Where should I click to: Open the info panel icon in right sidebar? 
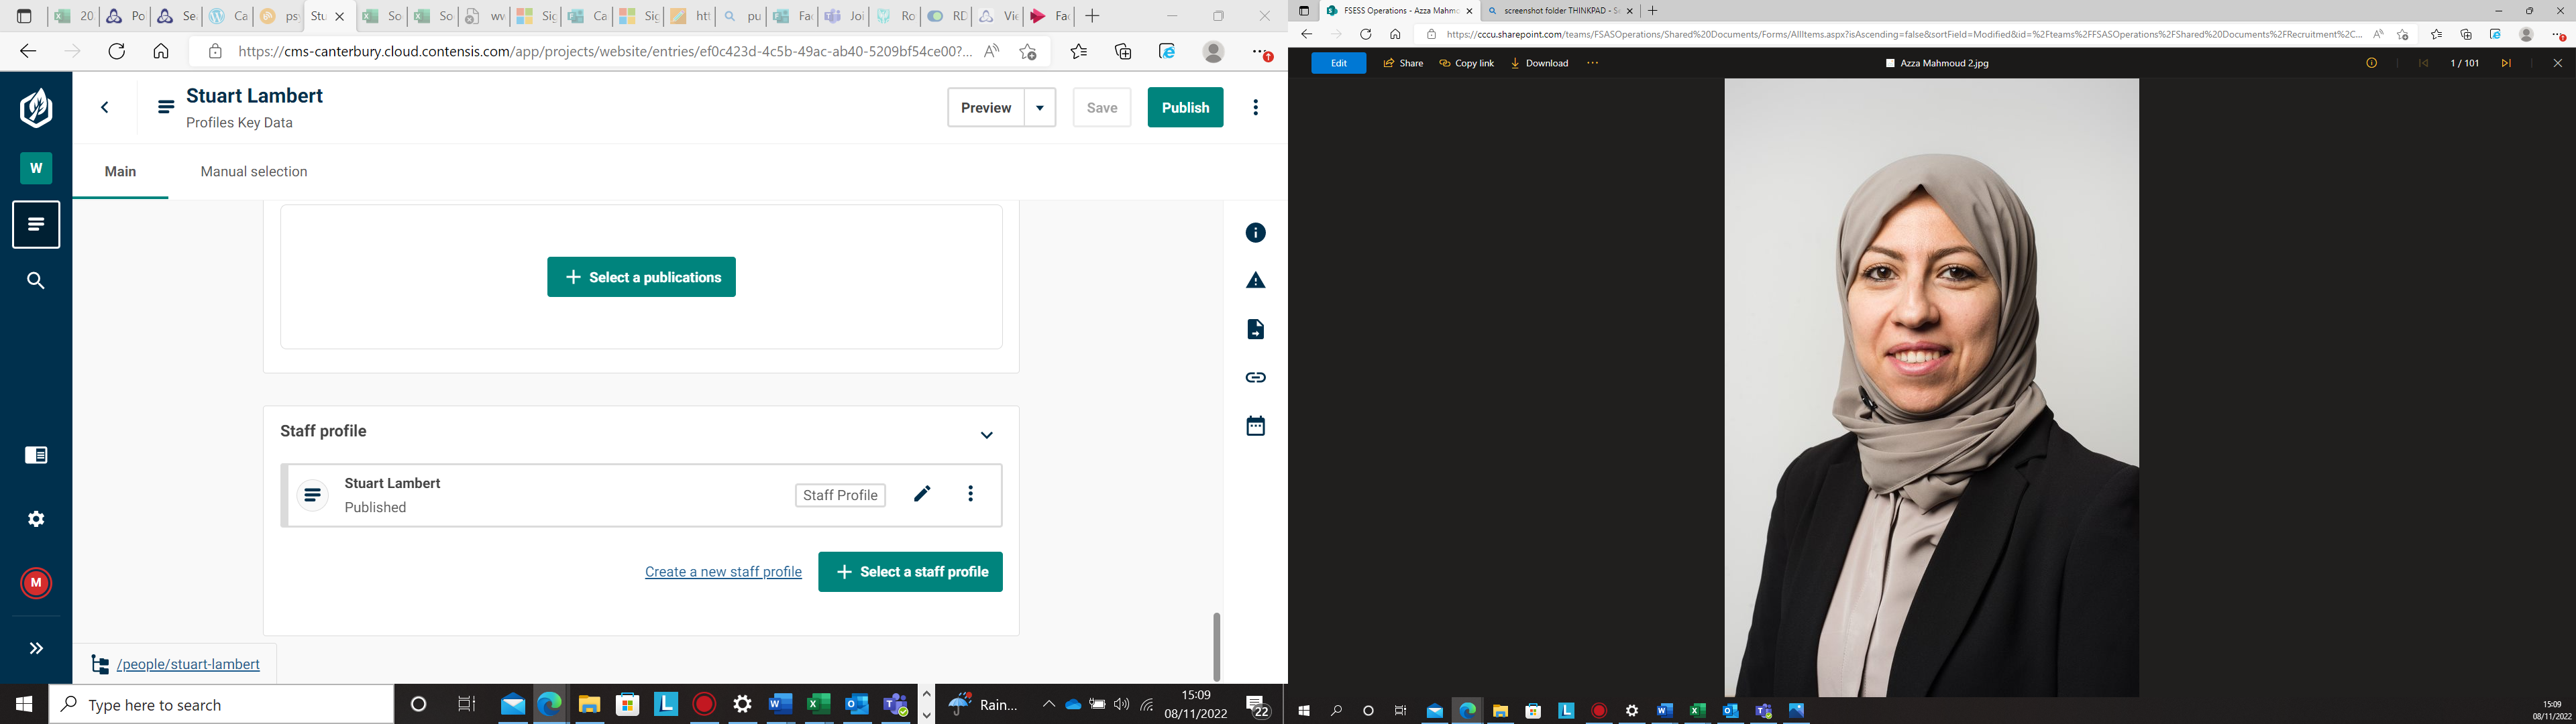point(1255,233)
